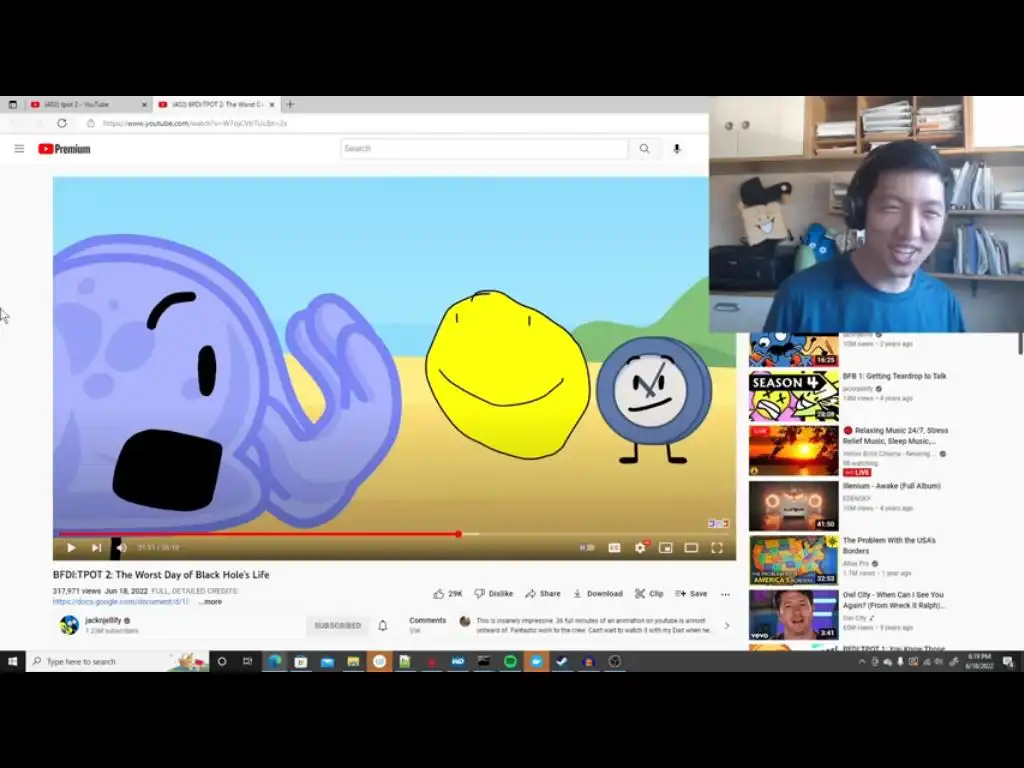1024x768 pixels.
Task: Switch to miniplayer mode
Action: point(665,548)
